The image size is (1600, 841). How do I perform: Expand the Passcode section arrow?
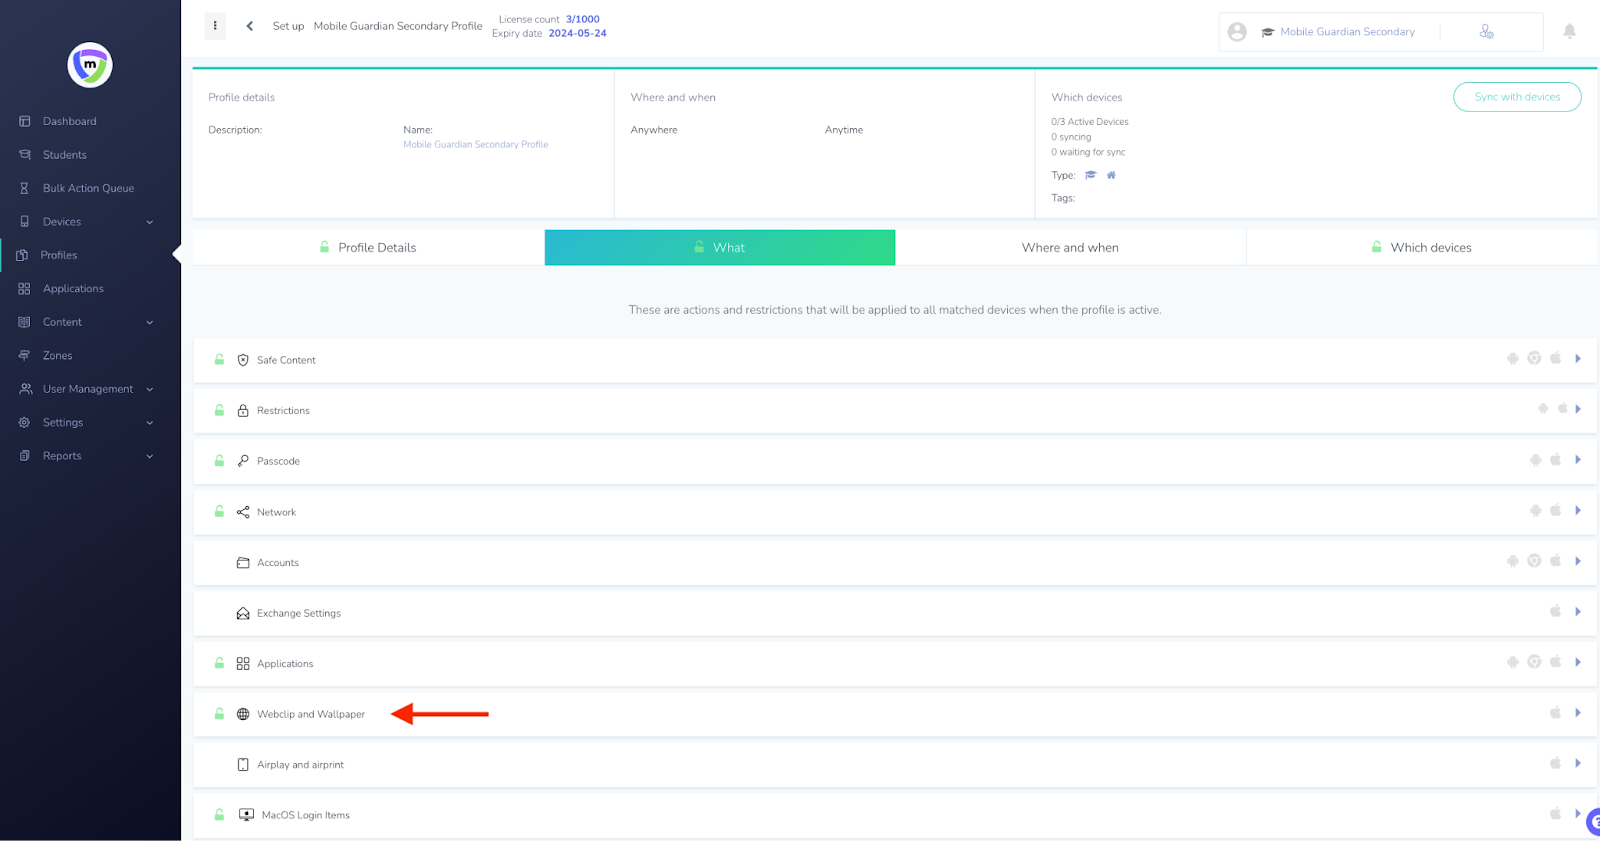1578,460
